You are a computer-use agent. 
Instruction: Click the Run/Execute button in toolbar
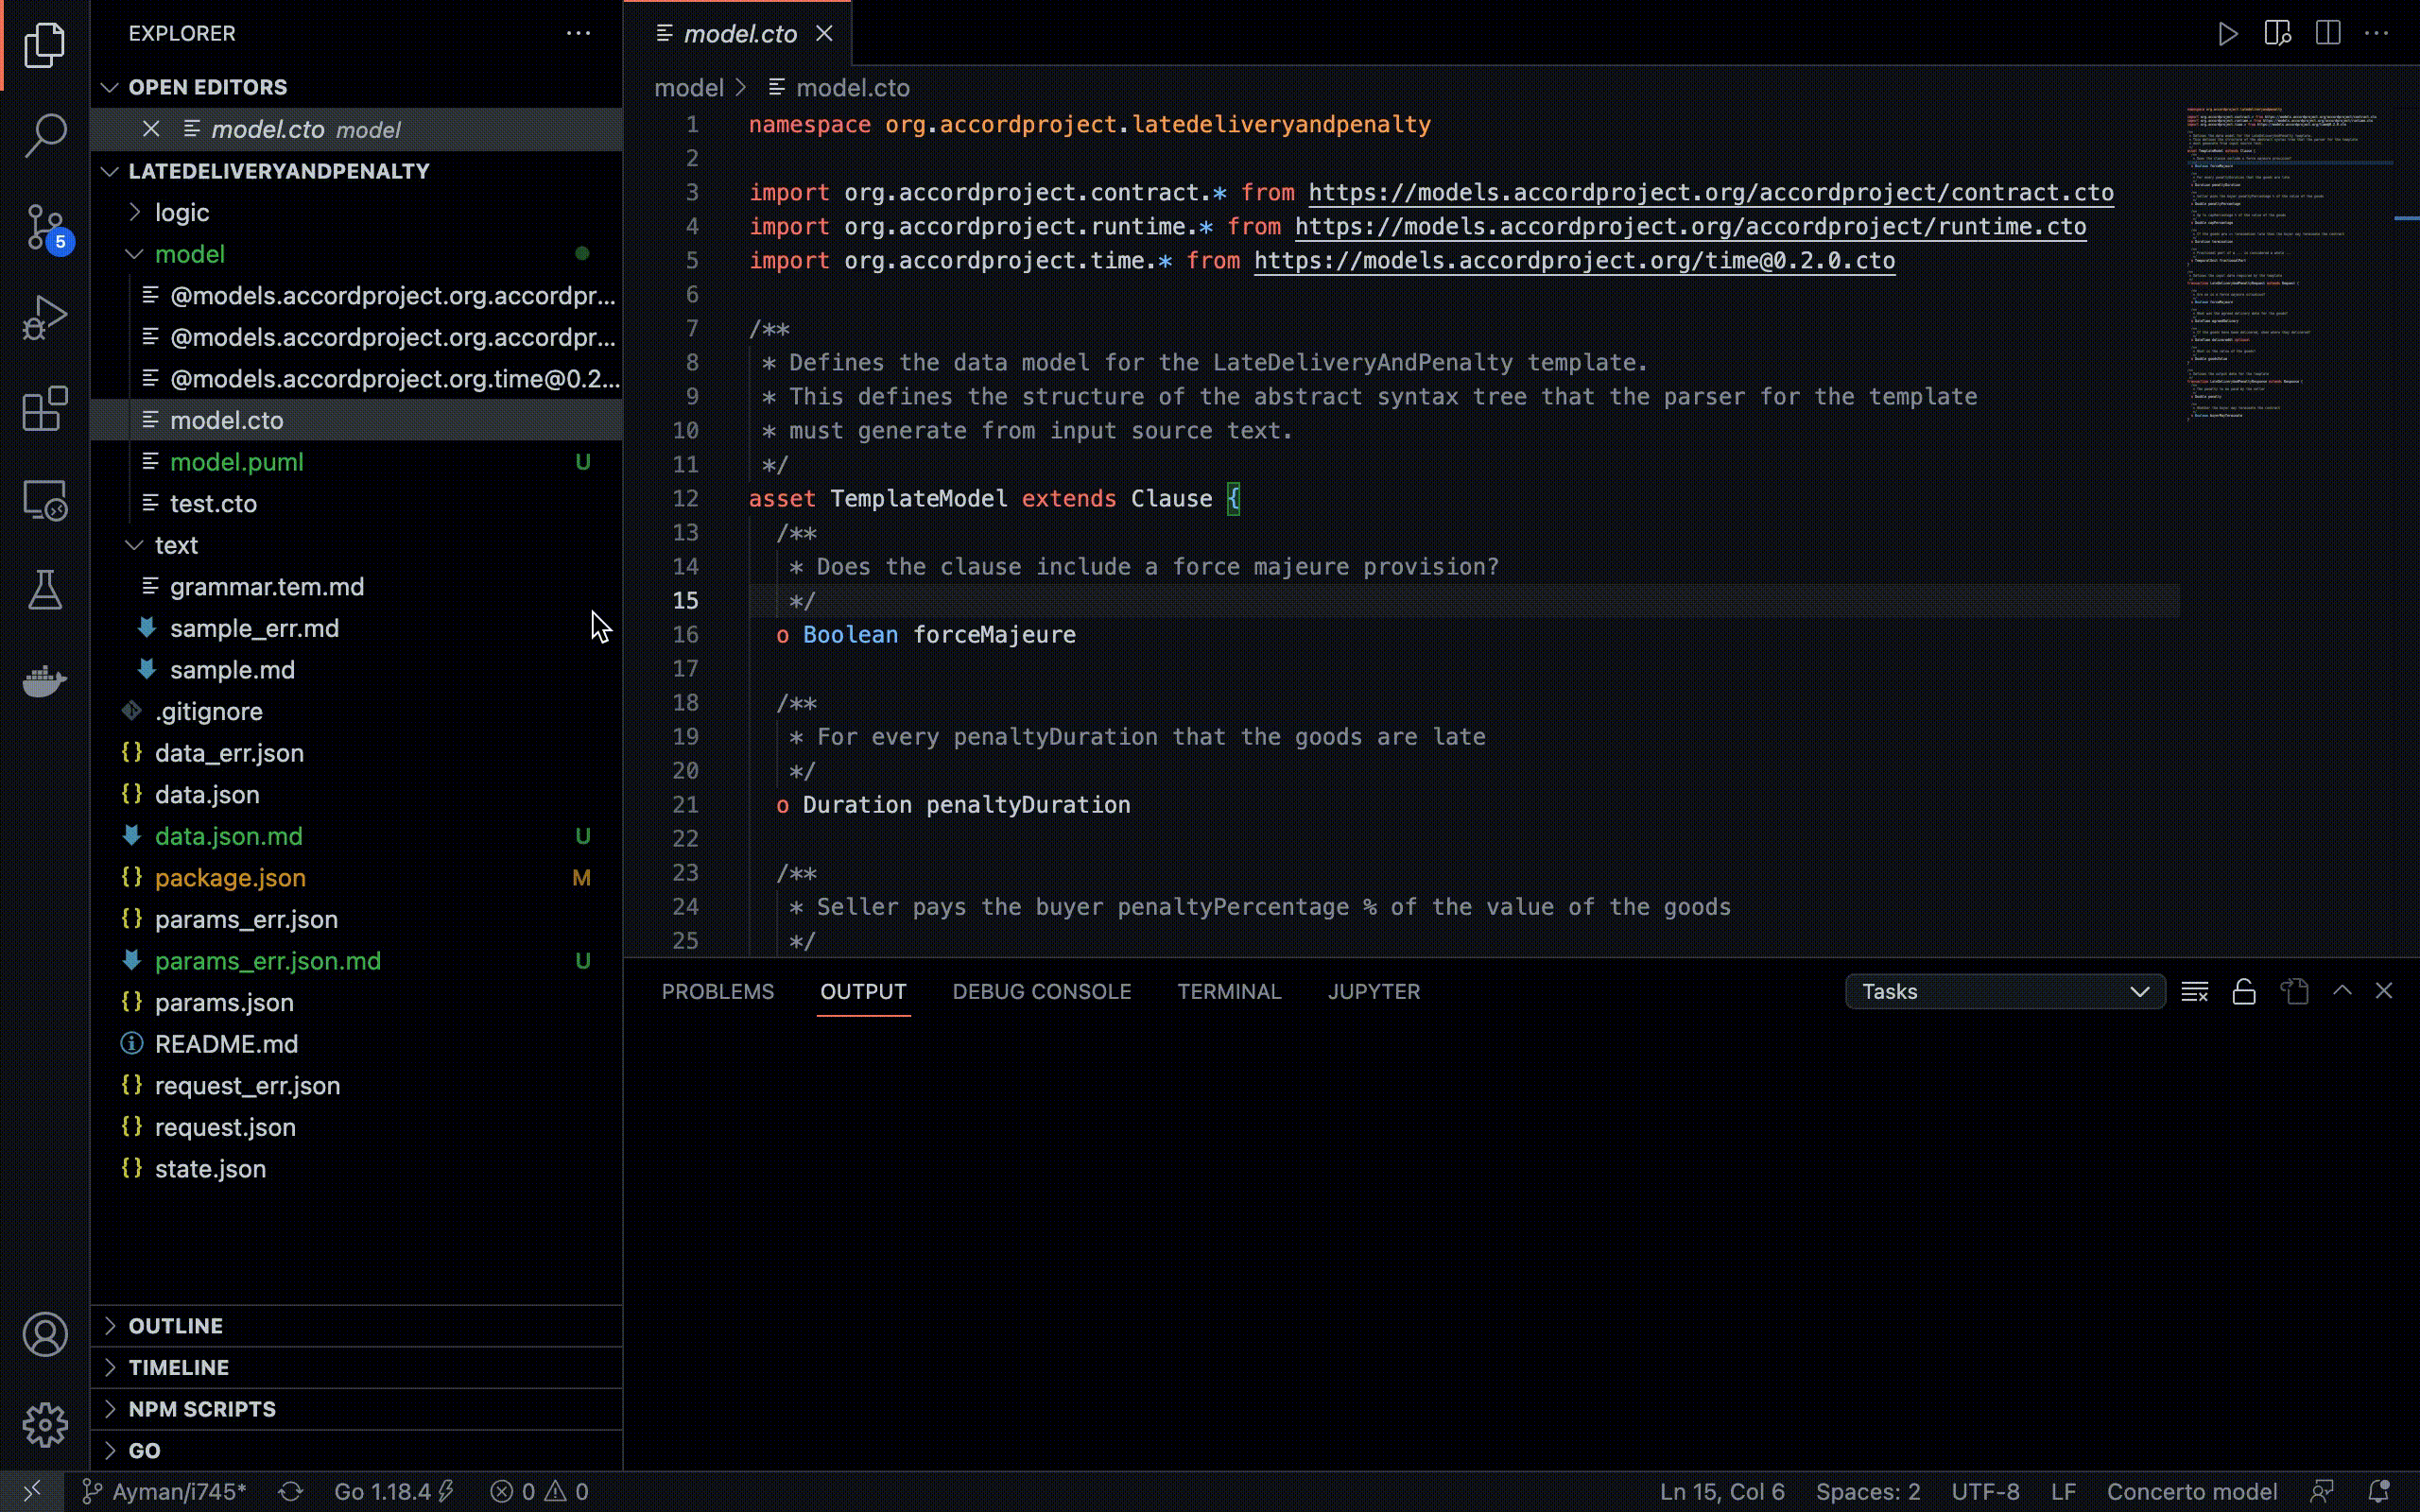click(x=2226, y=33)
